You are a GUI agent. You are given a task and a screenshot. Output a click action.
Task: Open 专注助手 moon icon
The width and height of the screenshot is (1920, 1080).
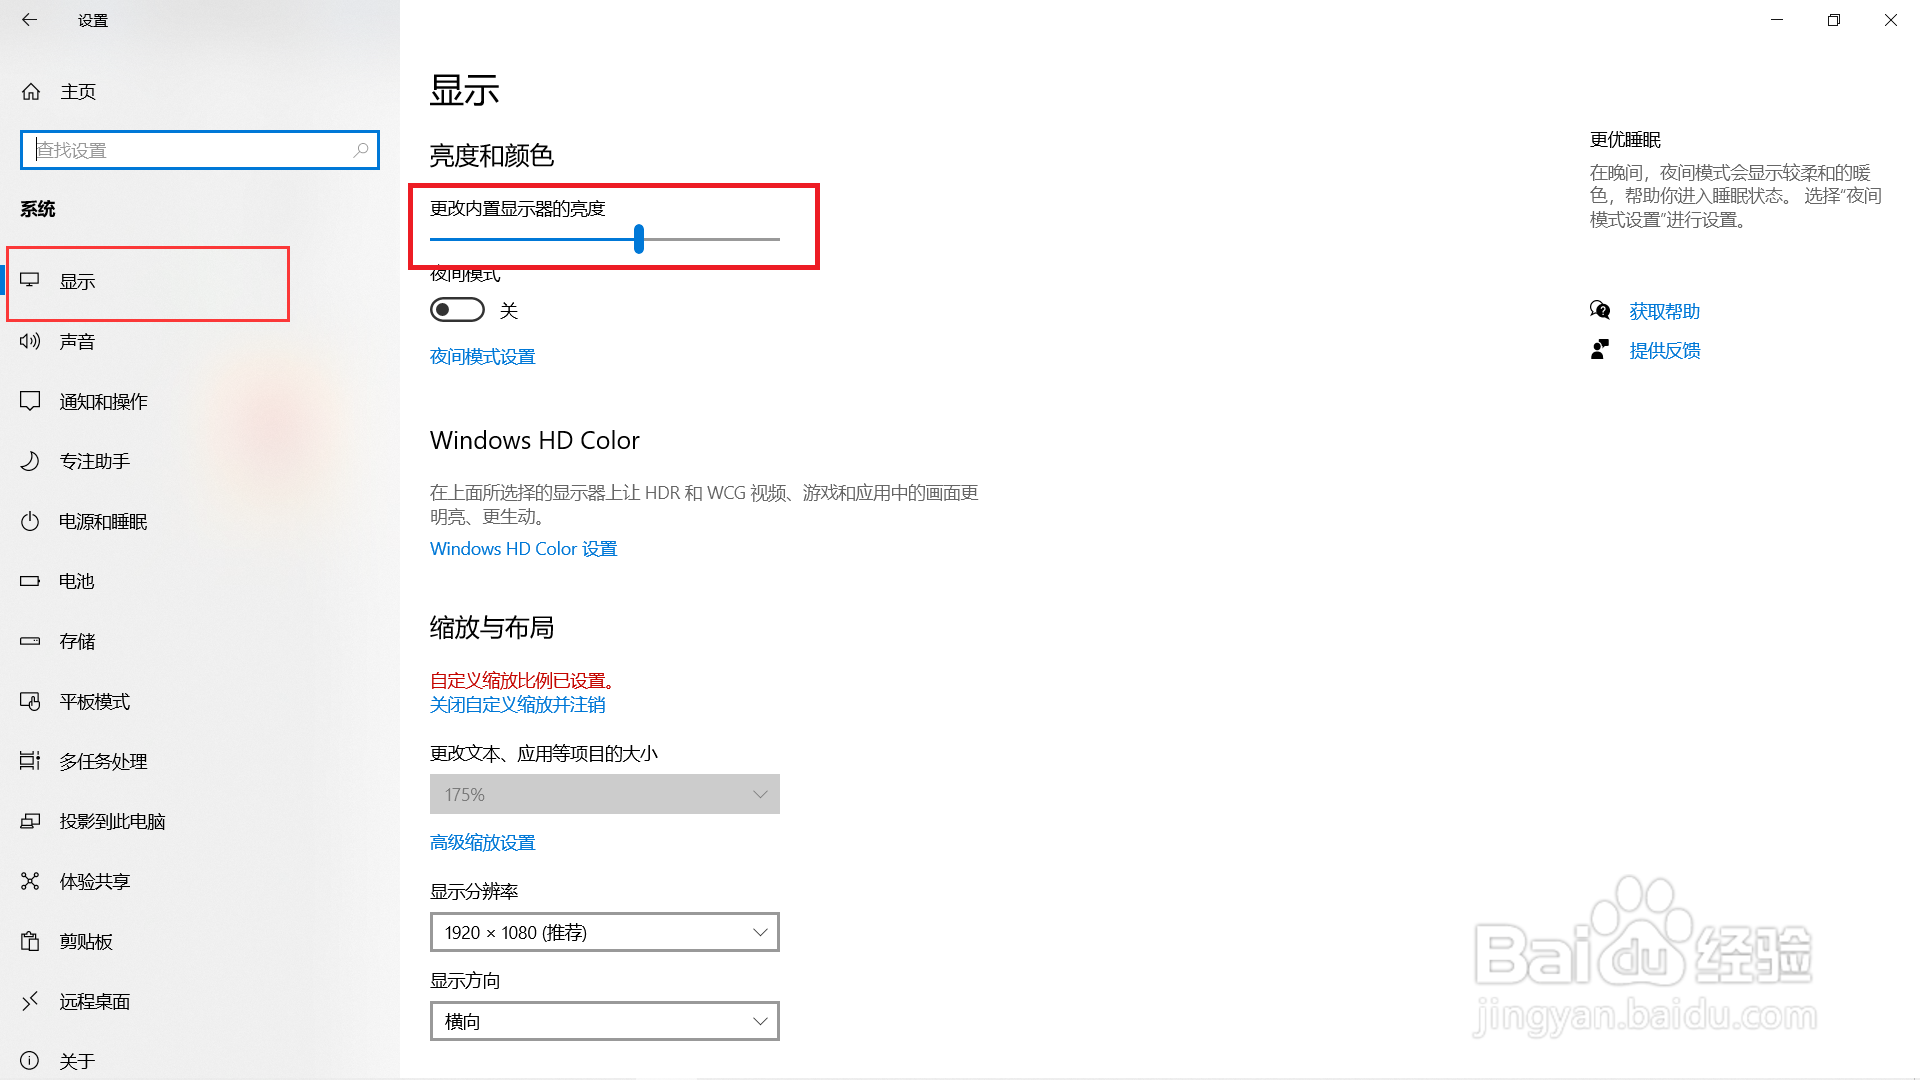(30, 461)
